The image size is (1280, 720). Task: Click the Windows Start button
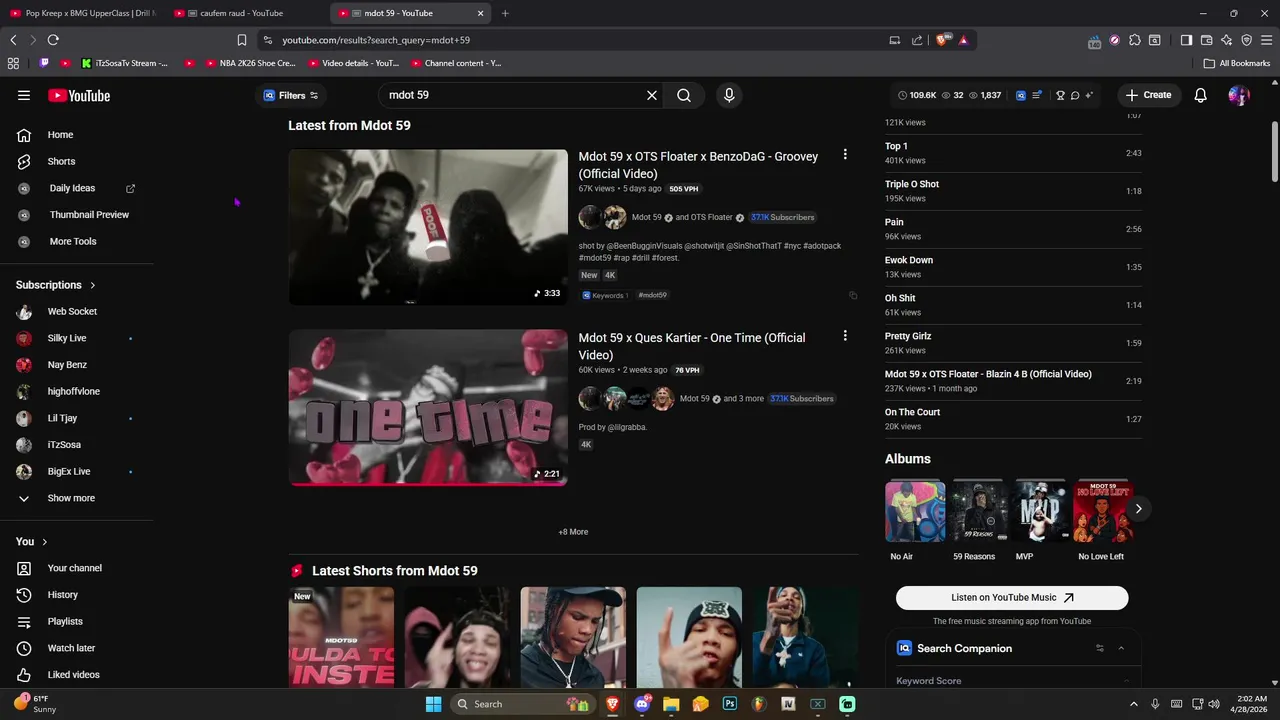click(433, 704)
